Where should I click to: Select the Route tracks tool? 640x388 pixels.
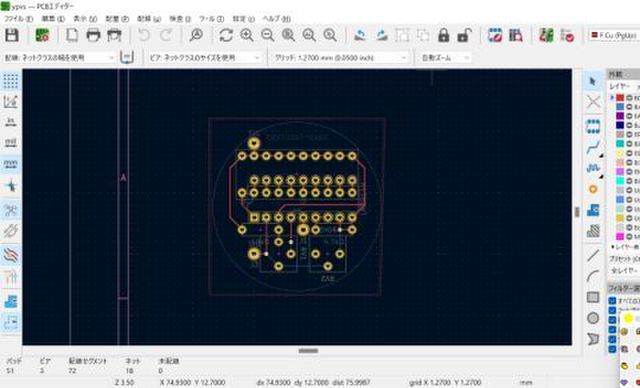tap(593, 147)
